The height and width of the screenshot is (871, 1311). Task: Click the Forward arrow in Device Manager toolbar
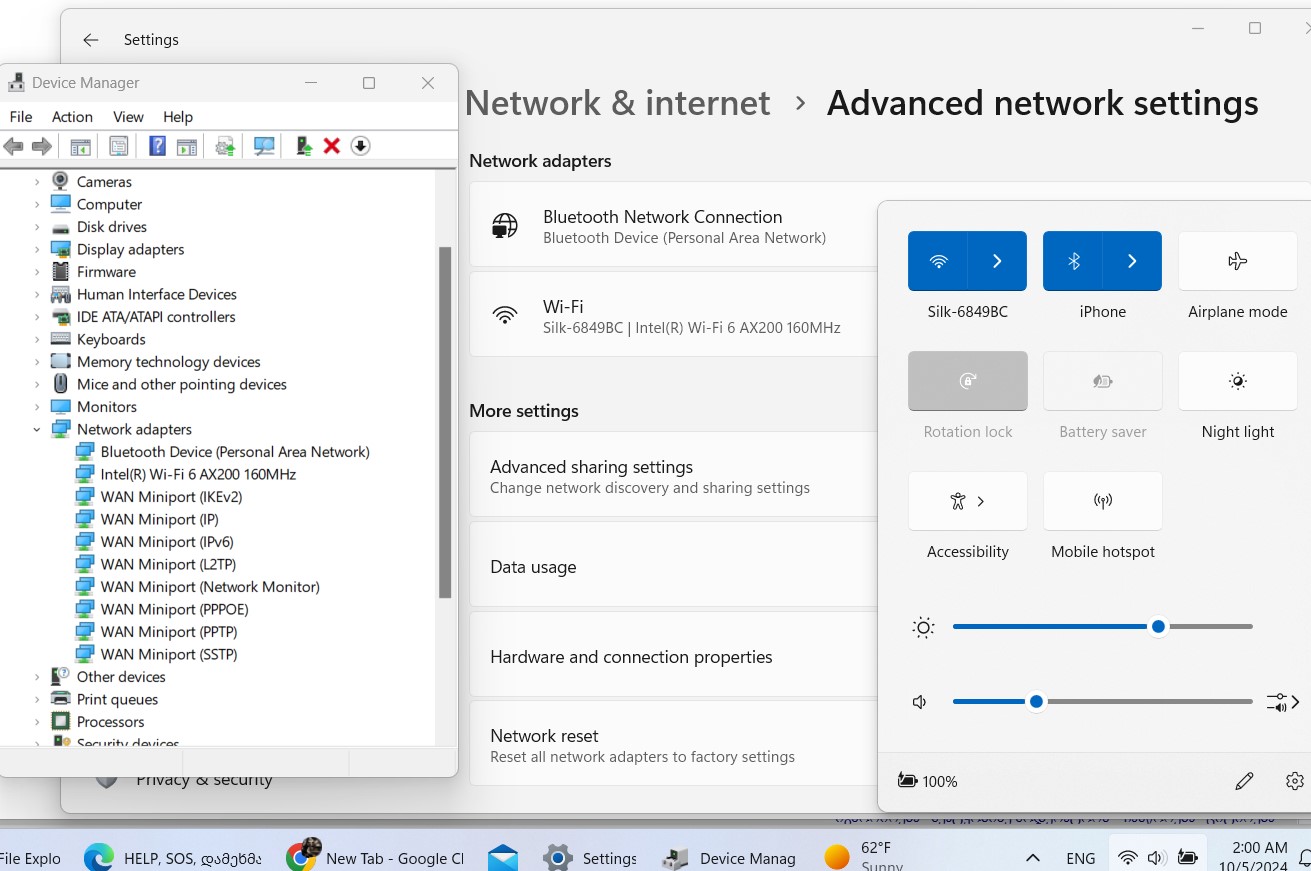click(x=42, y=147)
